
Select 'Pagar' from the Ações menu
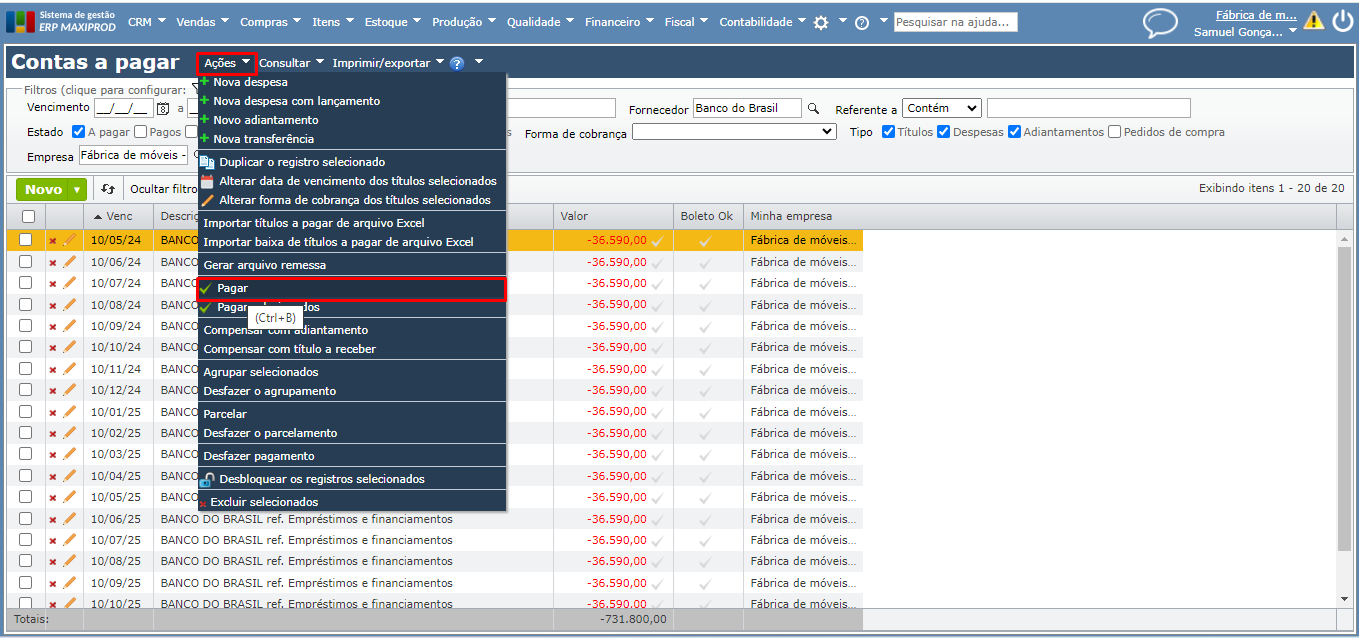point(232,288)
